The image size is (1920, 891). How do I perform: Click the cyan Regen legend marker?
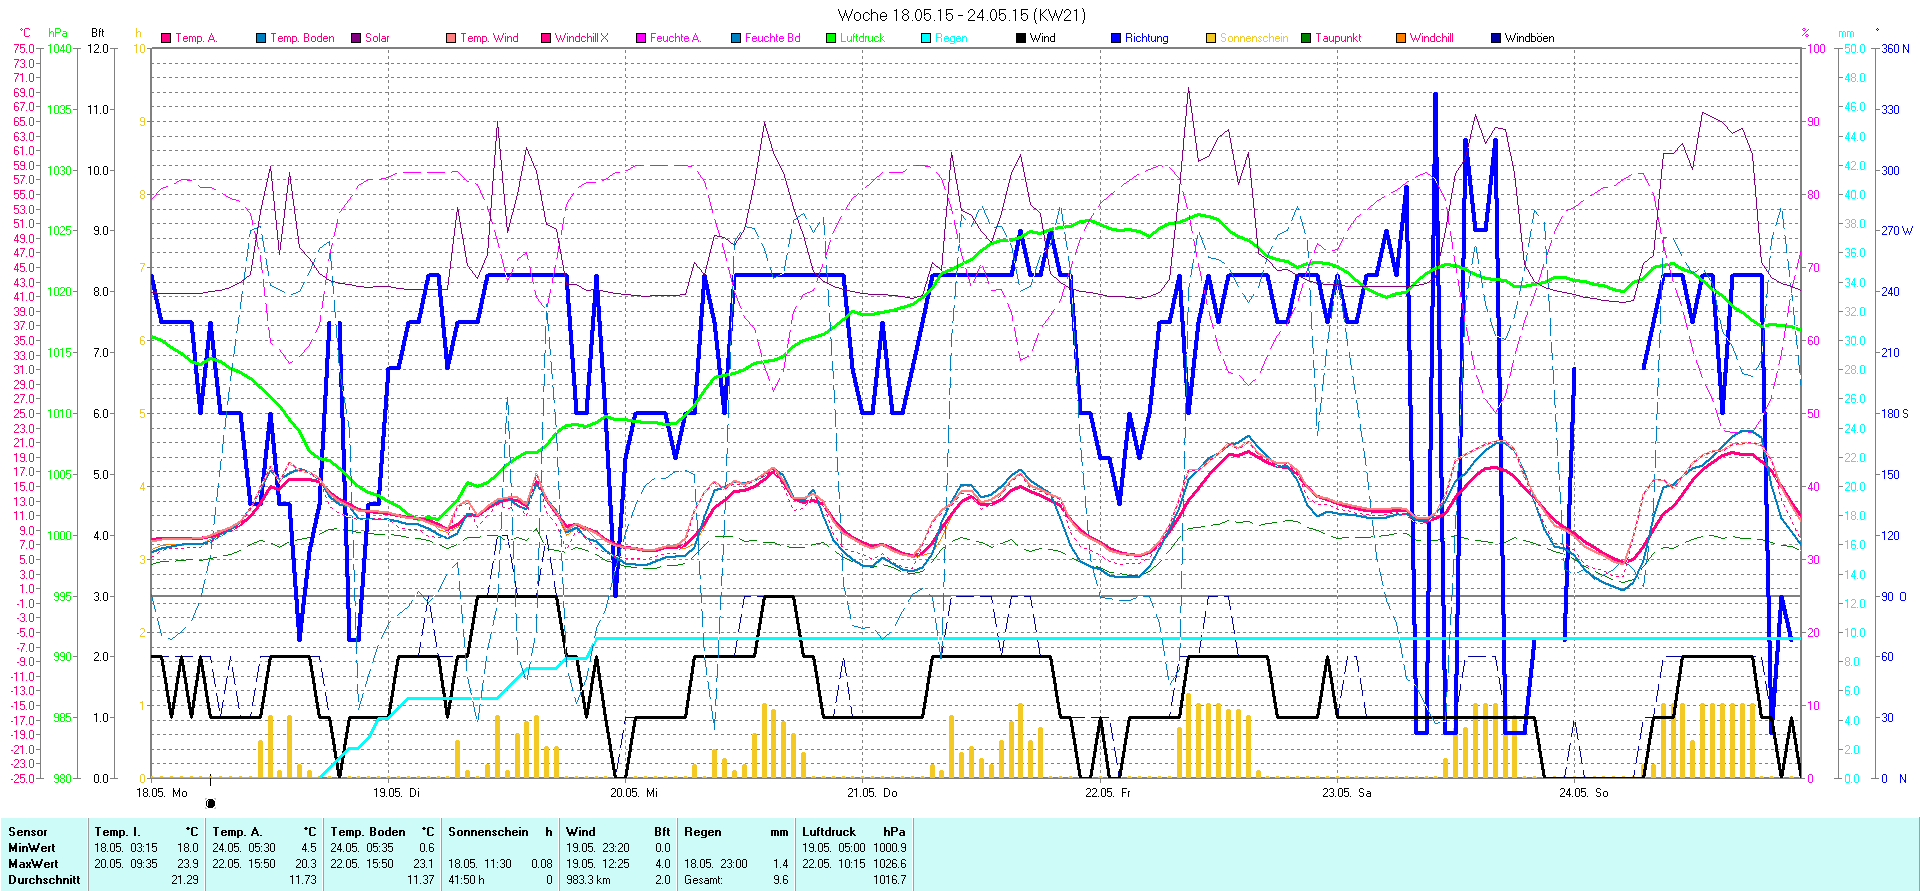pos(926,38)
